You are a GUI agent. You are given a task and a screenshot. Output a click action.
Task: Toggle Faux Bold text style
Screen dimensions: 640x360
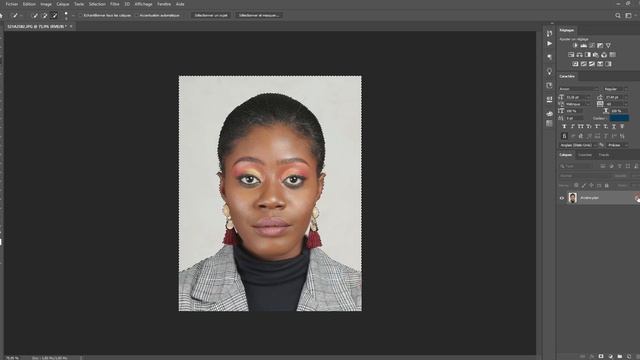click(564, 127)
